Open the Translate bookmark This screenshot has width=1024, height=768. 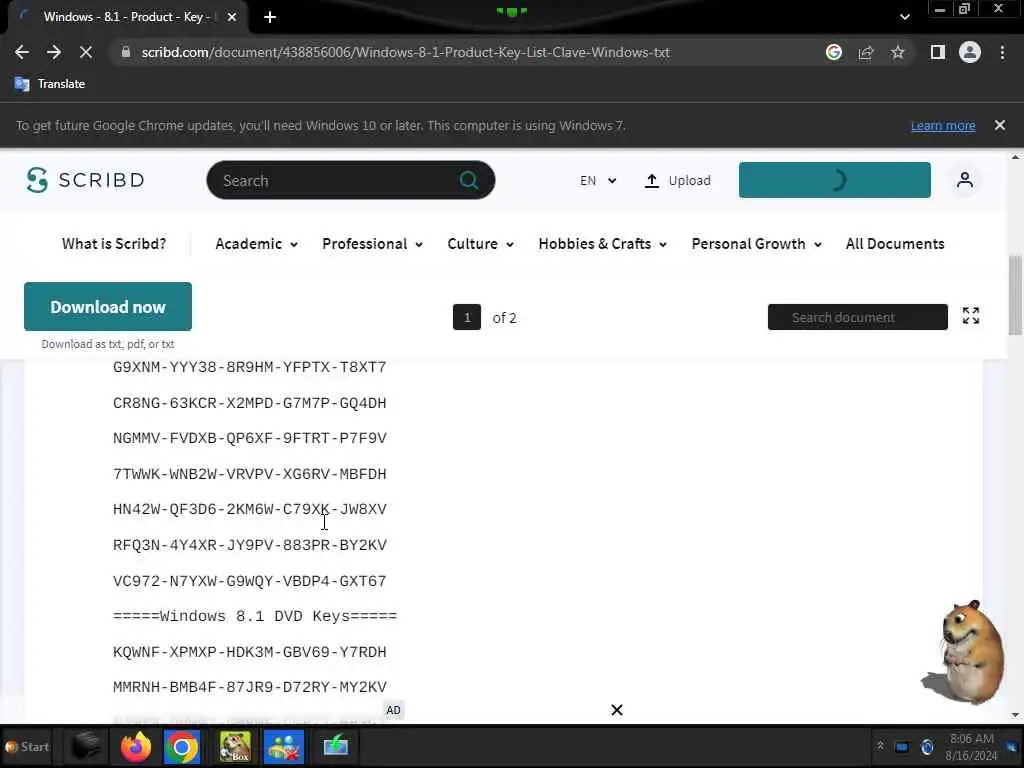click(50, 84)
